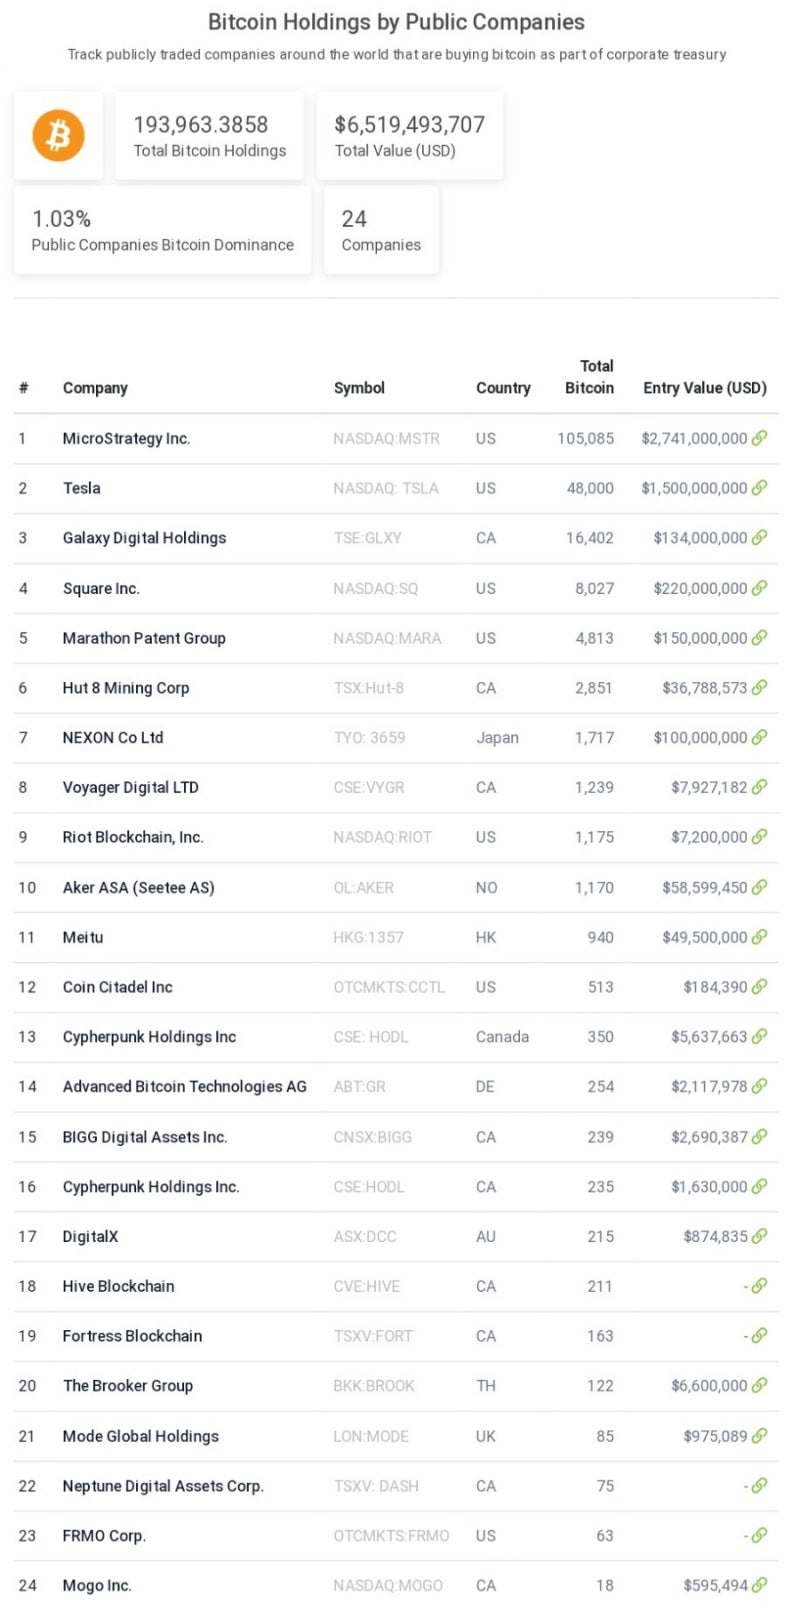Screen dimensions: 800x1611
Task: Open NEXON Co Ltd source link icon
Action: click(x=760, y=737)
